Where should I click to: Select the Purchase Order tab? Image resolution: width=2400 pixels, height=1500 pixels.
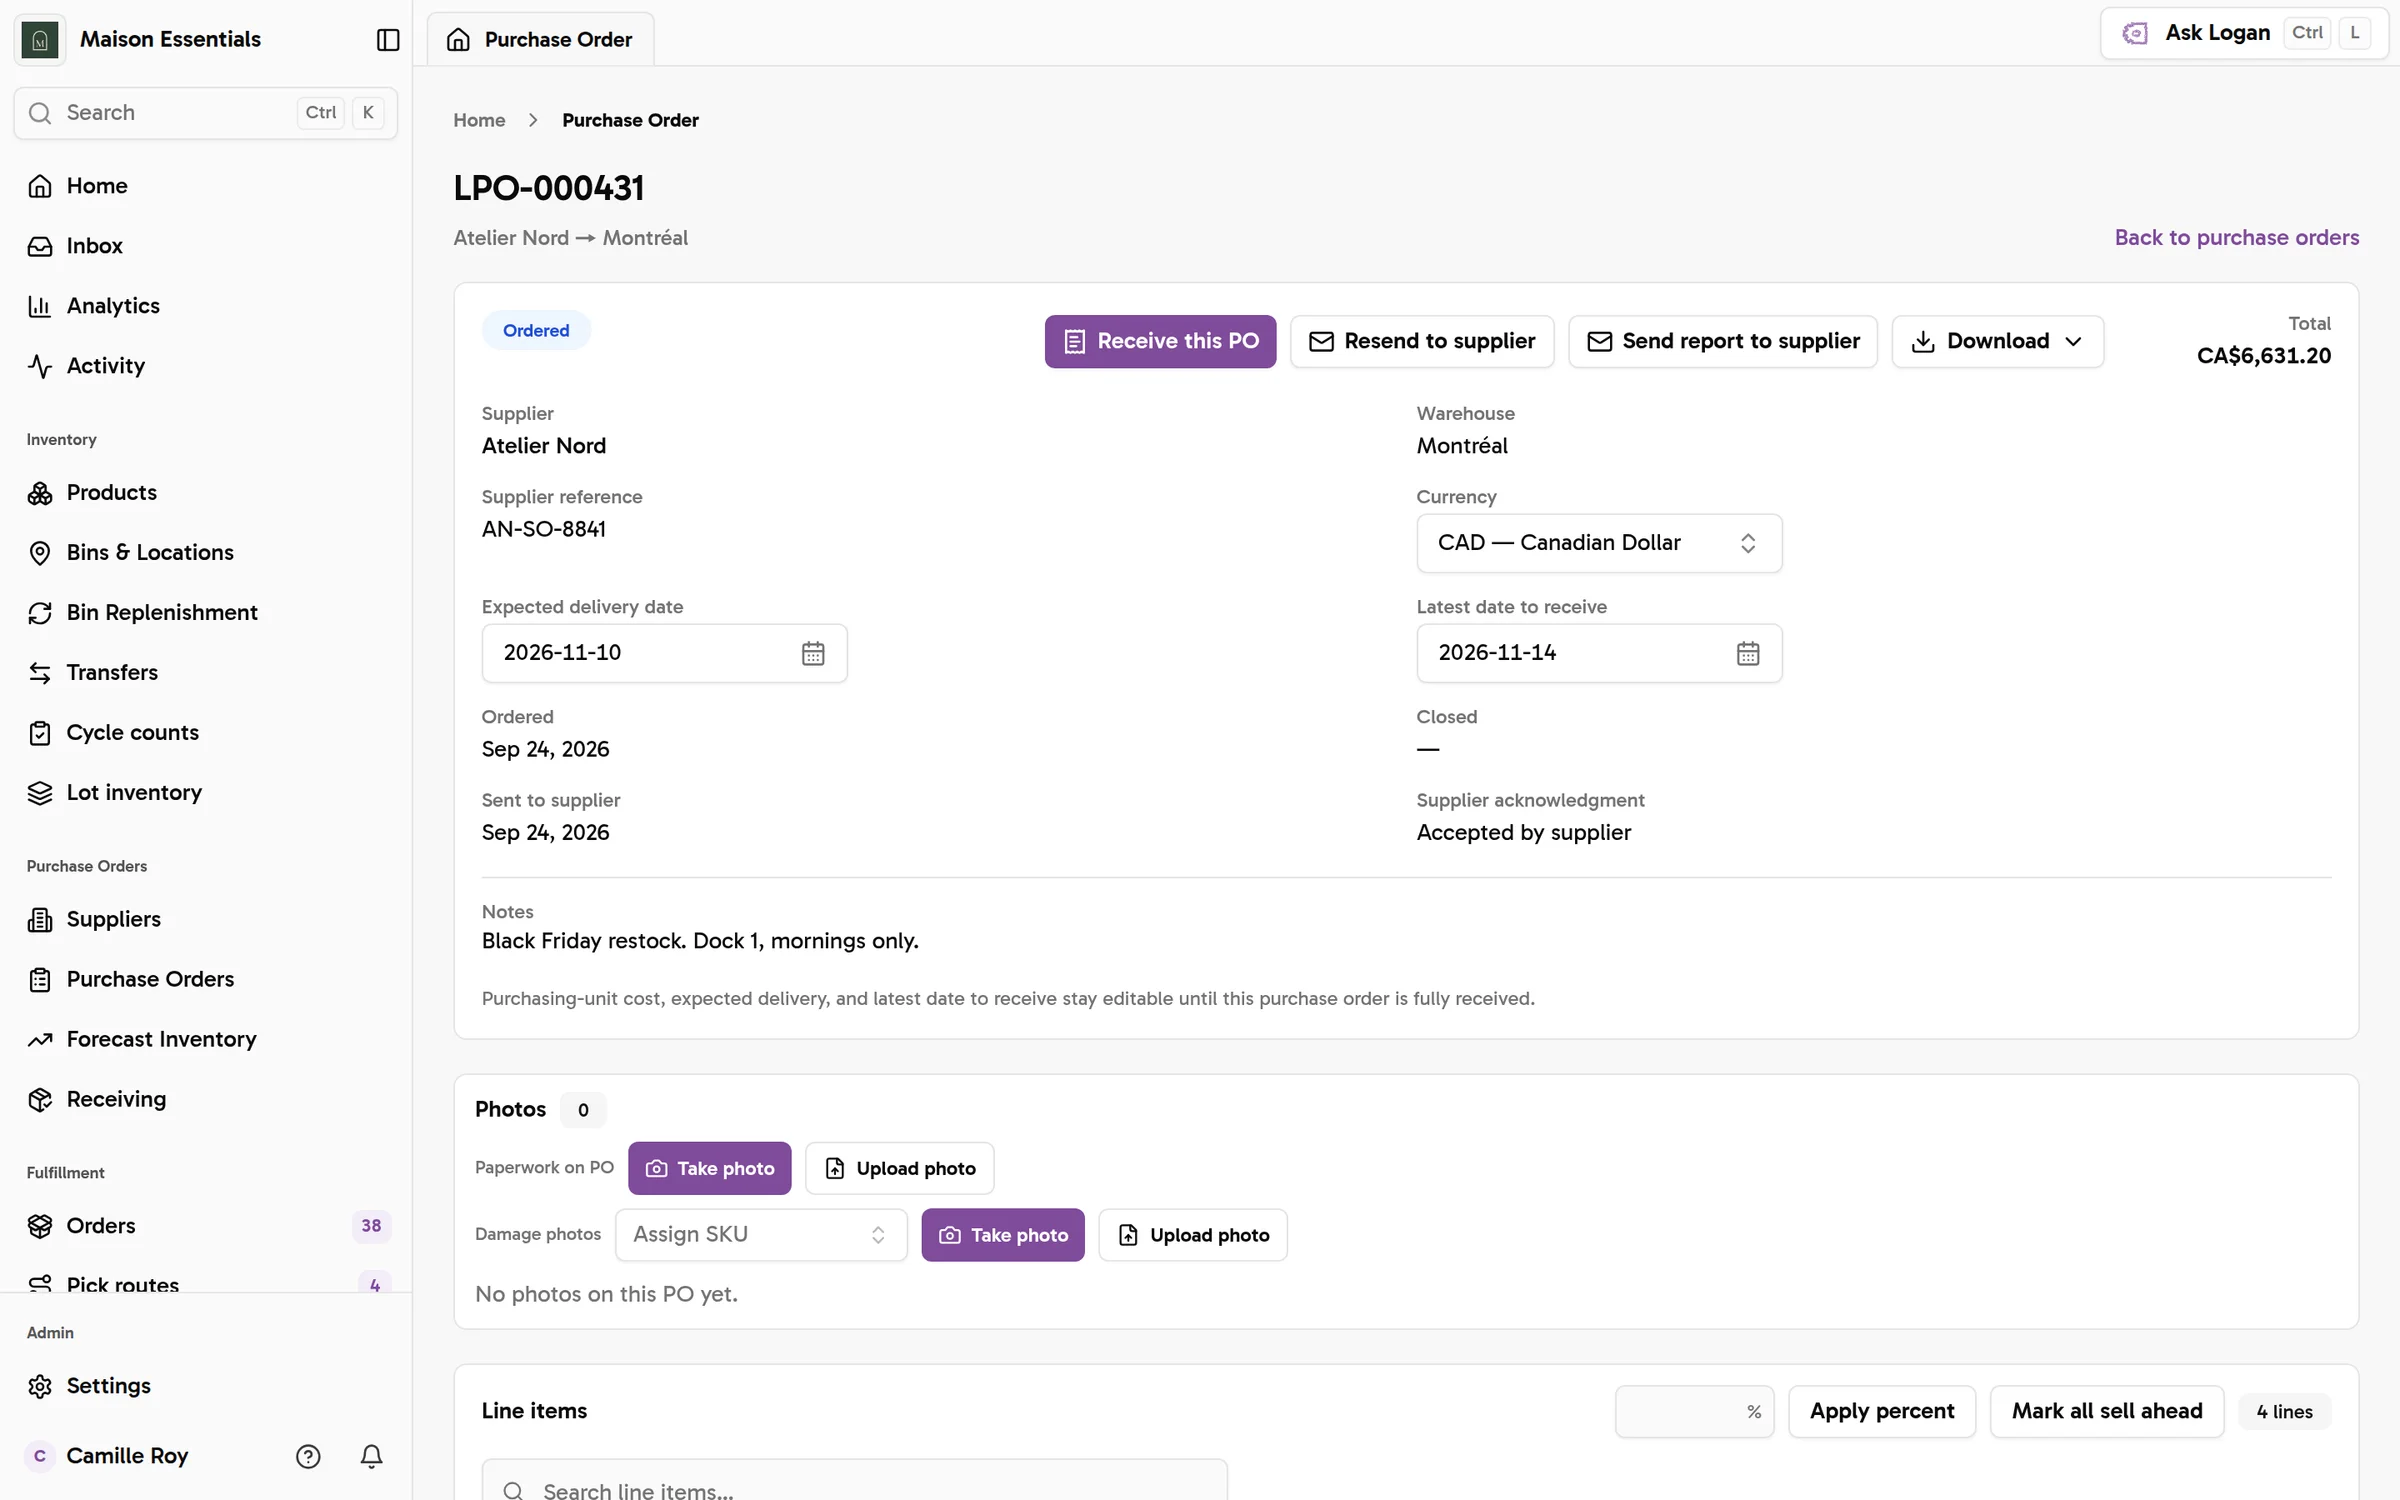pyautogui.click(x=540, y=40)
